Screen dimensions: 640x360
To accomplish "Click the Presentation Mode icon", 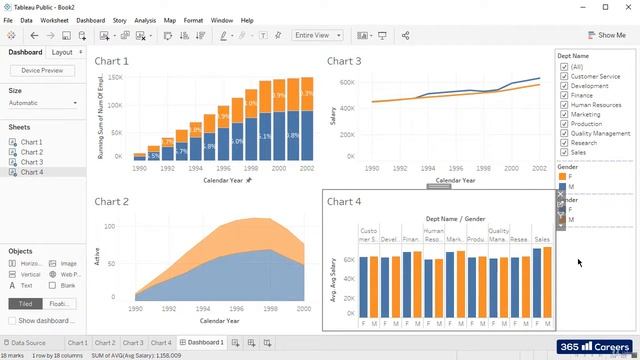I will click(x=382, y=36).
